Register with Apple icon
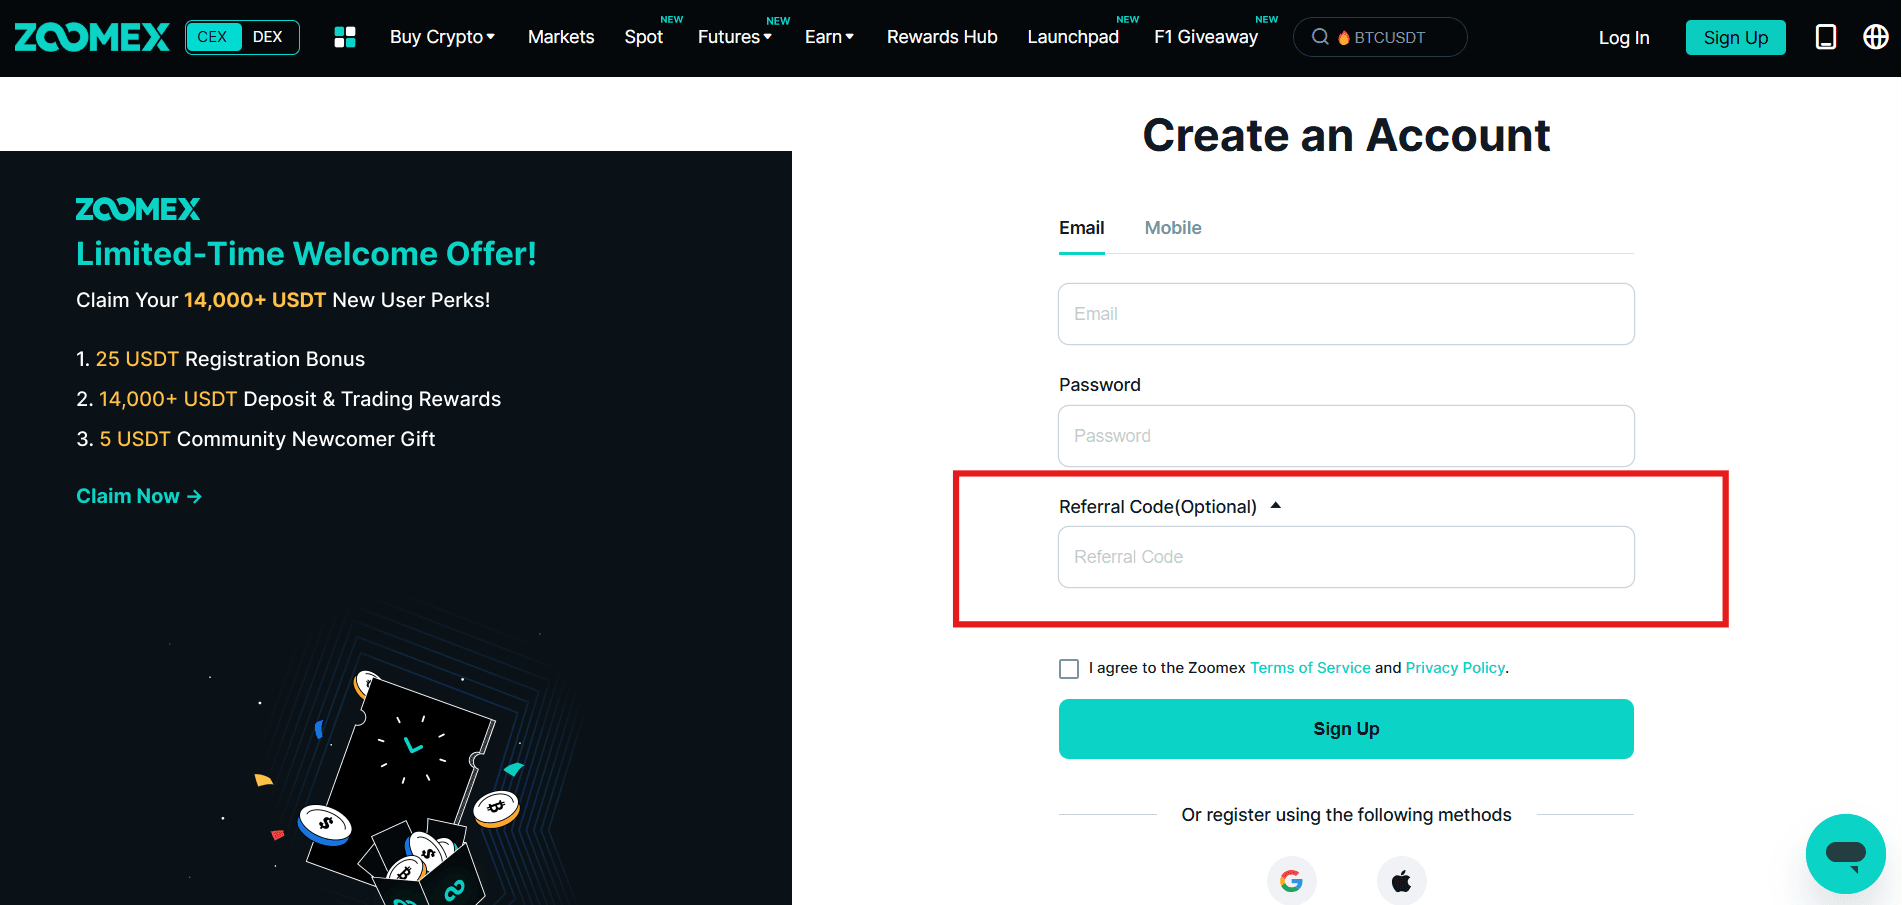 tap(1401, 880)
